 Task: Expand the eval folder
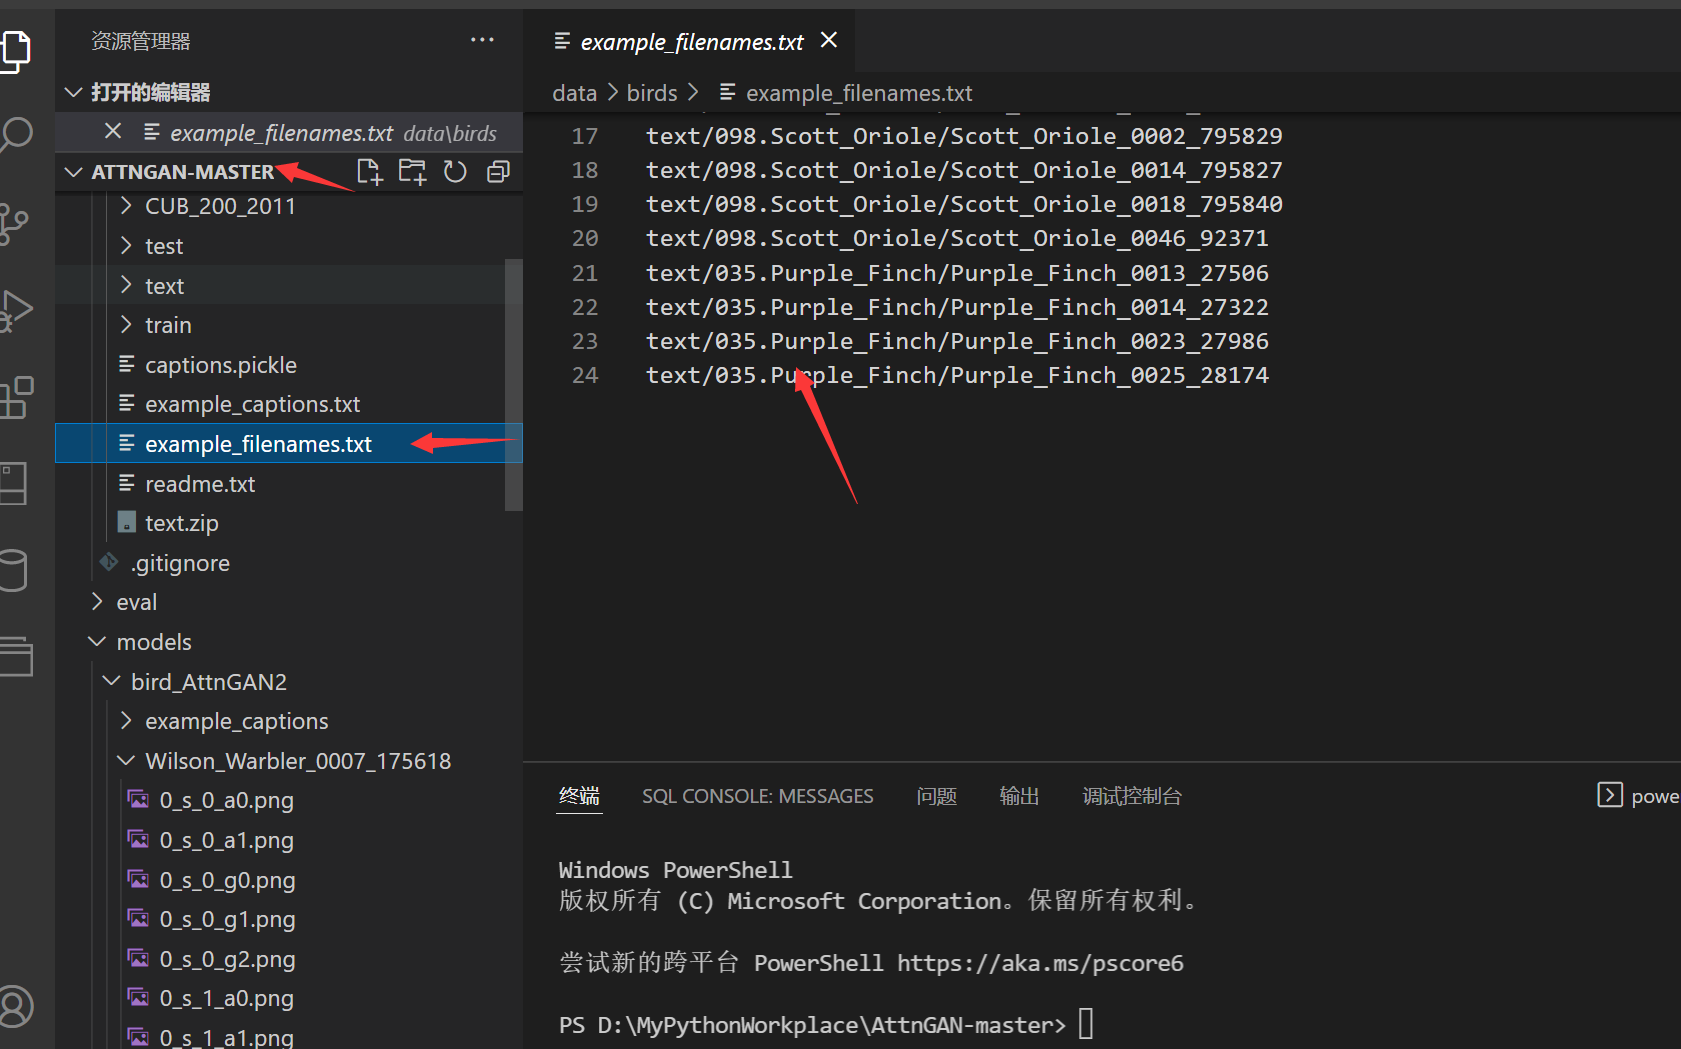(97, 602)
